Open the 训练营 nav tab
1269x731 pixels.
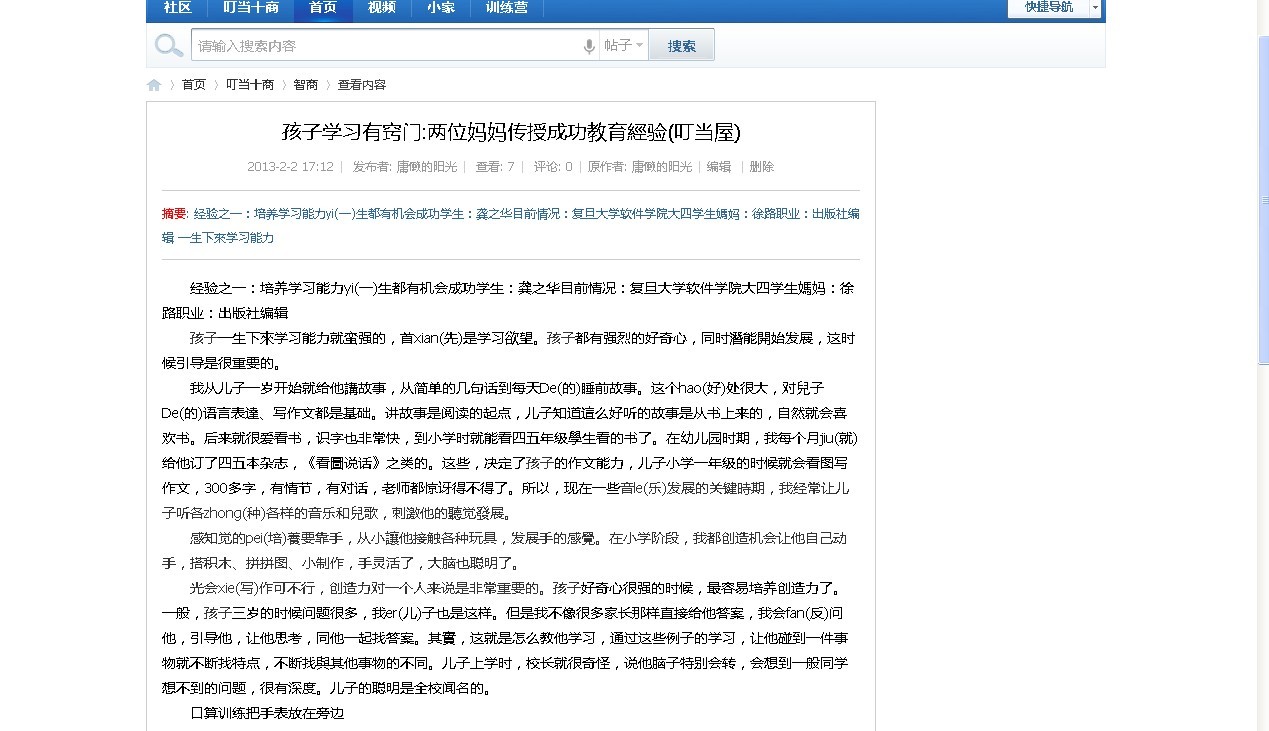507,8
